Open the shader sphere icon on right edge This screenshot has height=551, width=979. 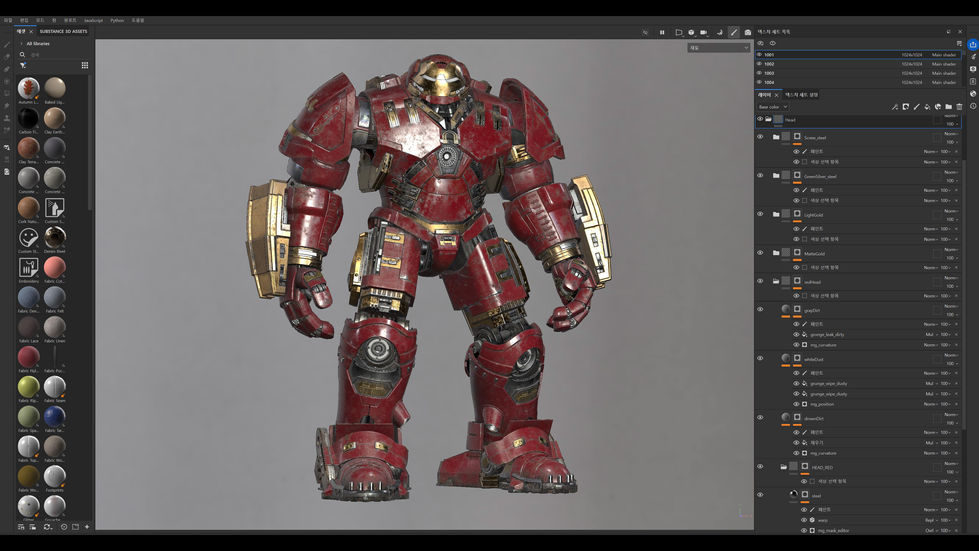click(973, 94)
